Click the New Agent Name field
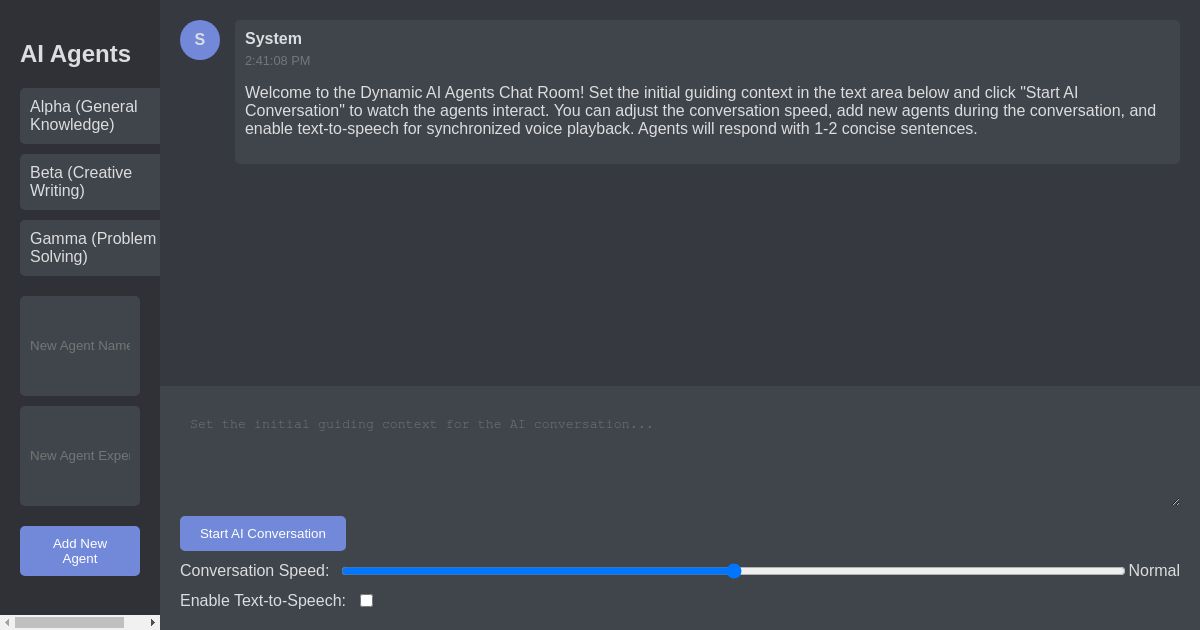The height and width of the screenshot is (630, 1200). tap(80, 346)
